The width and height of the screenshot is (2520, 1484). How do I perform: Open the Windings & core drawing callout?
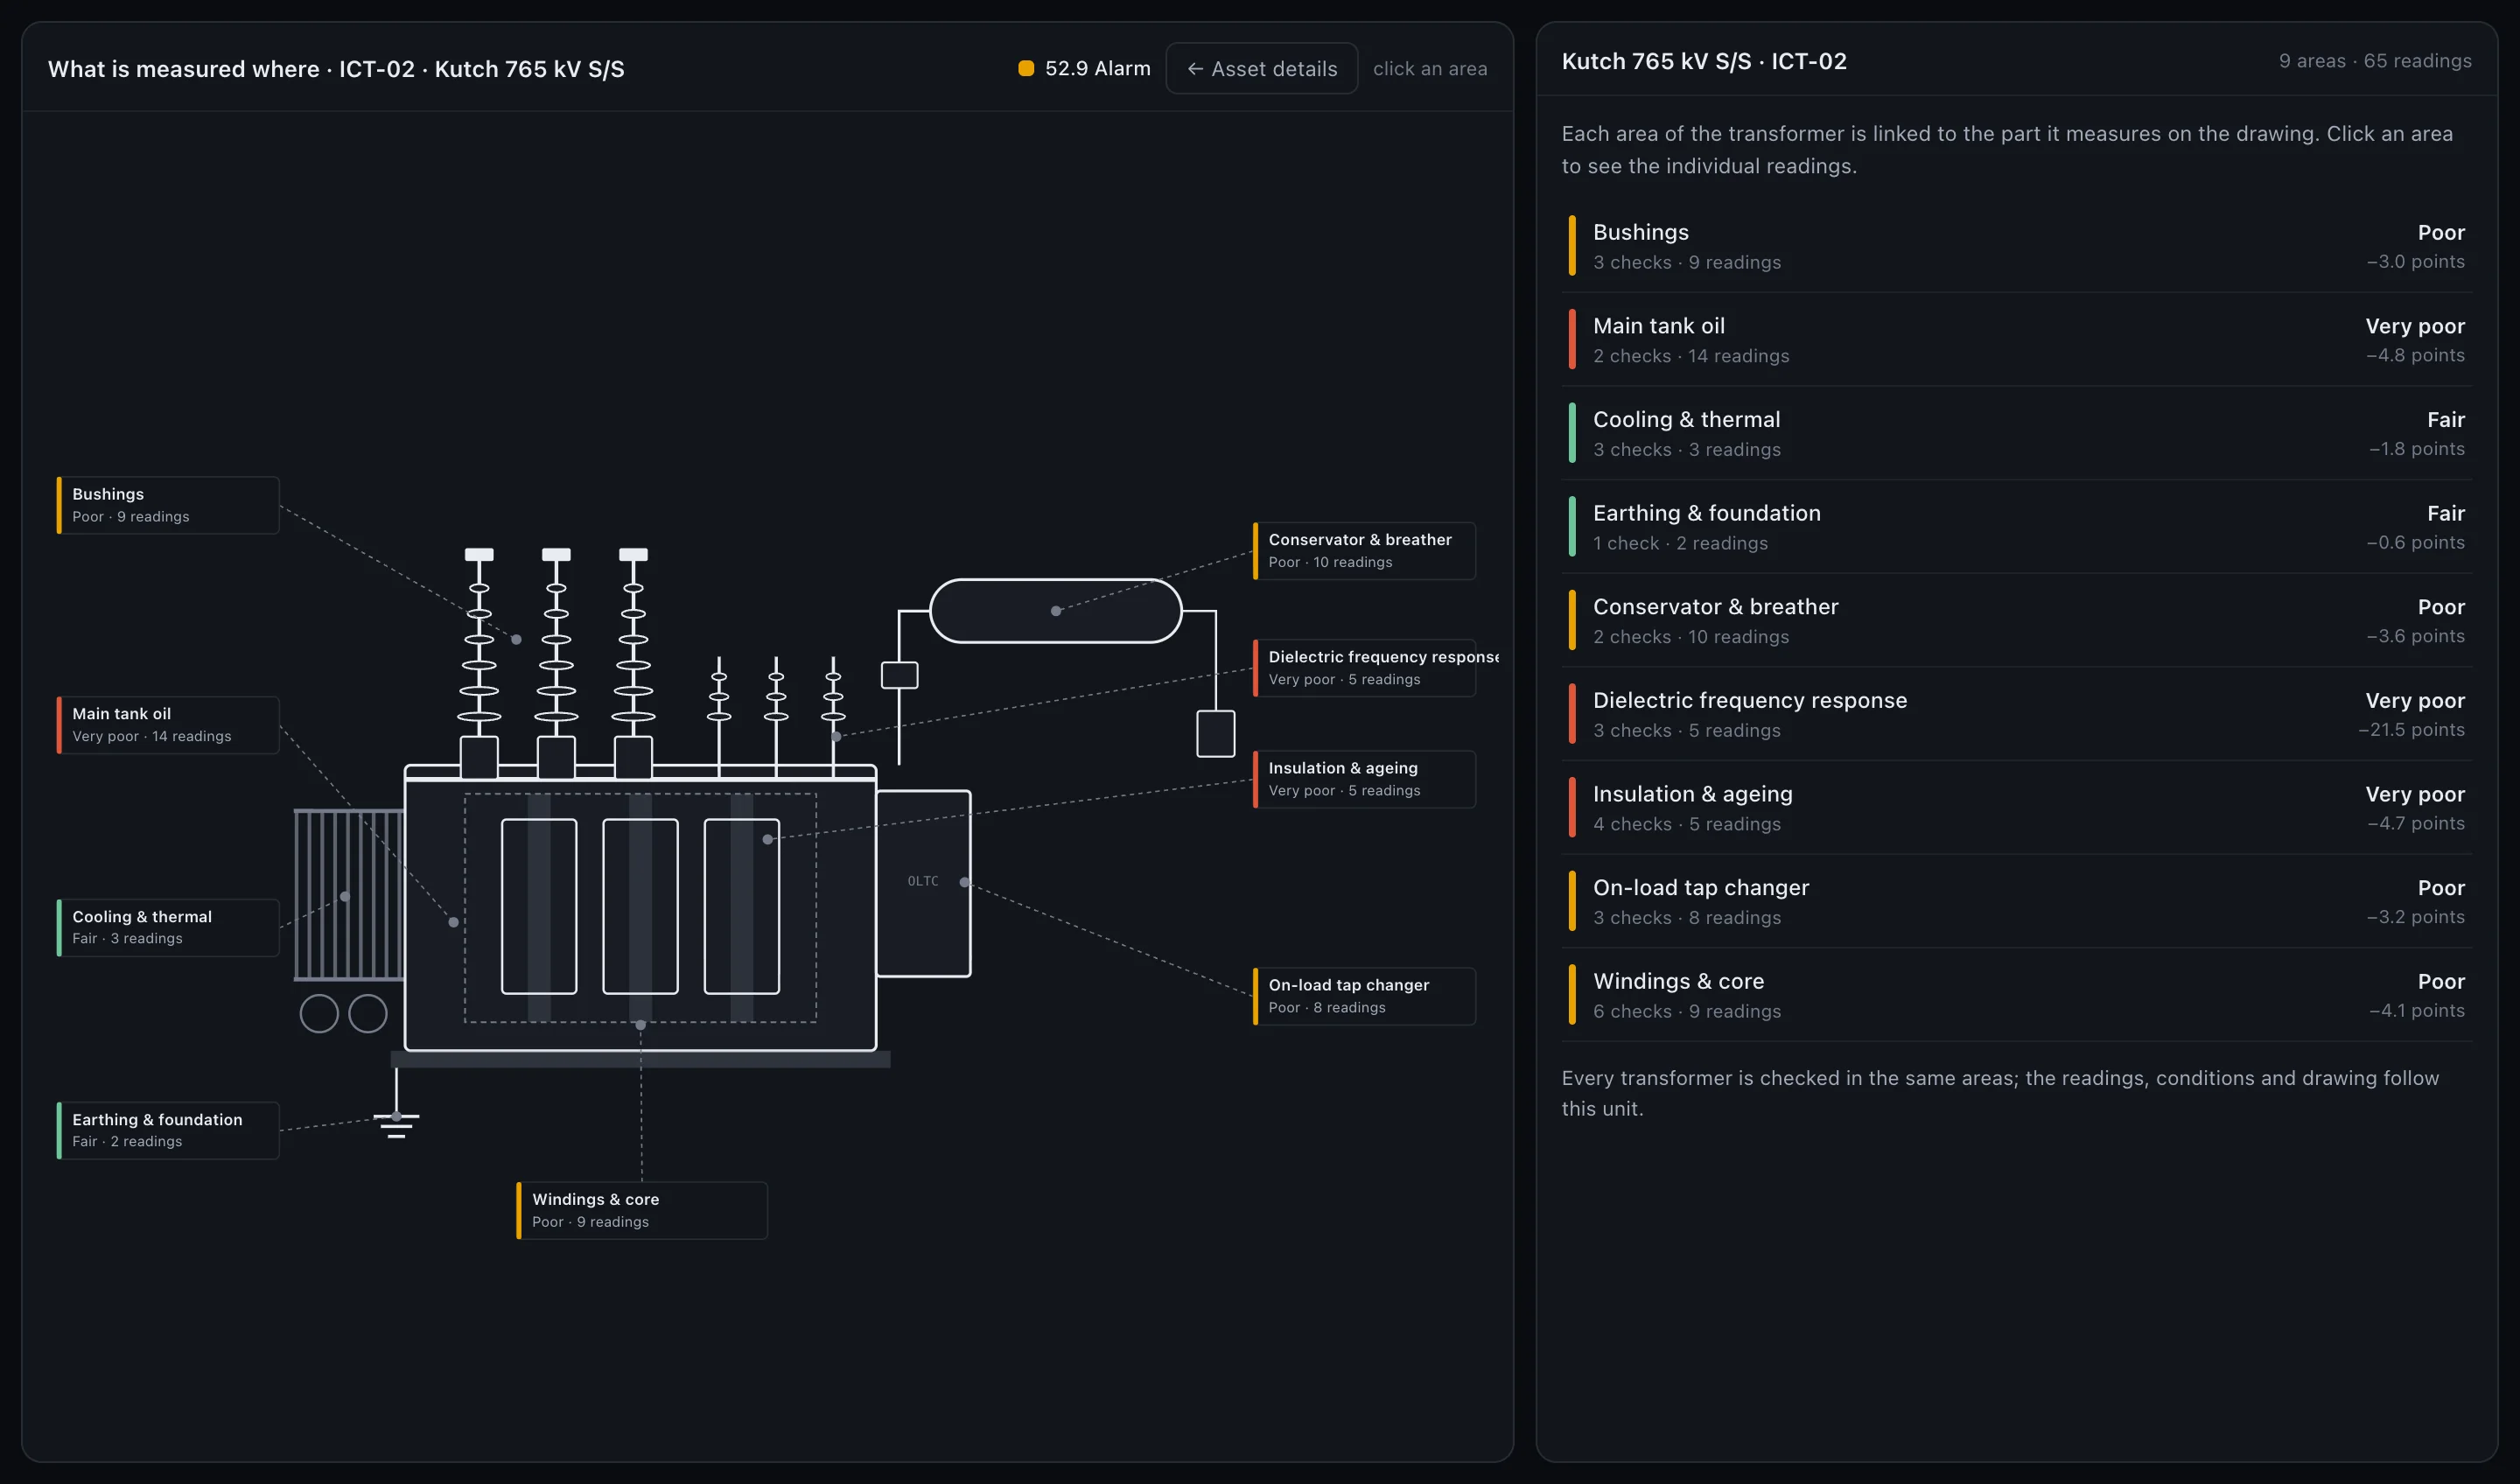click(x=642, y=1210)
